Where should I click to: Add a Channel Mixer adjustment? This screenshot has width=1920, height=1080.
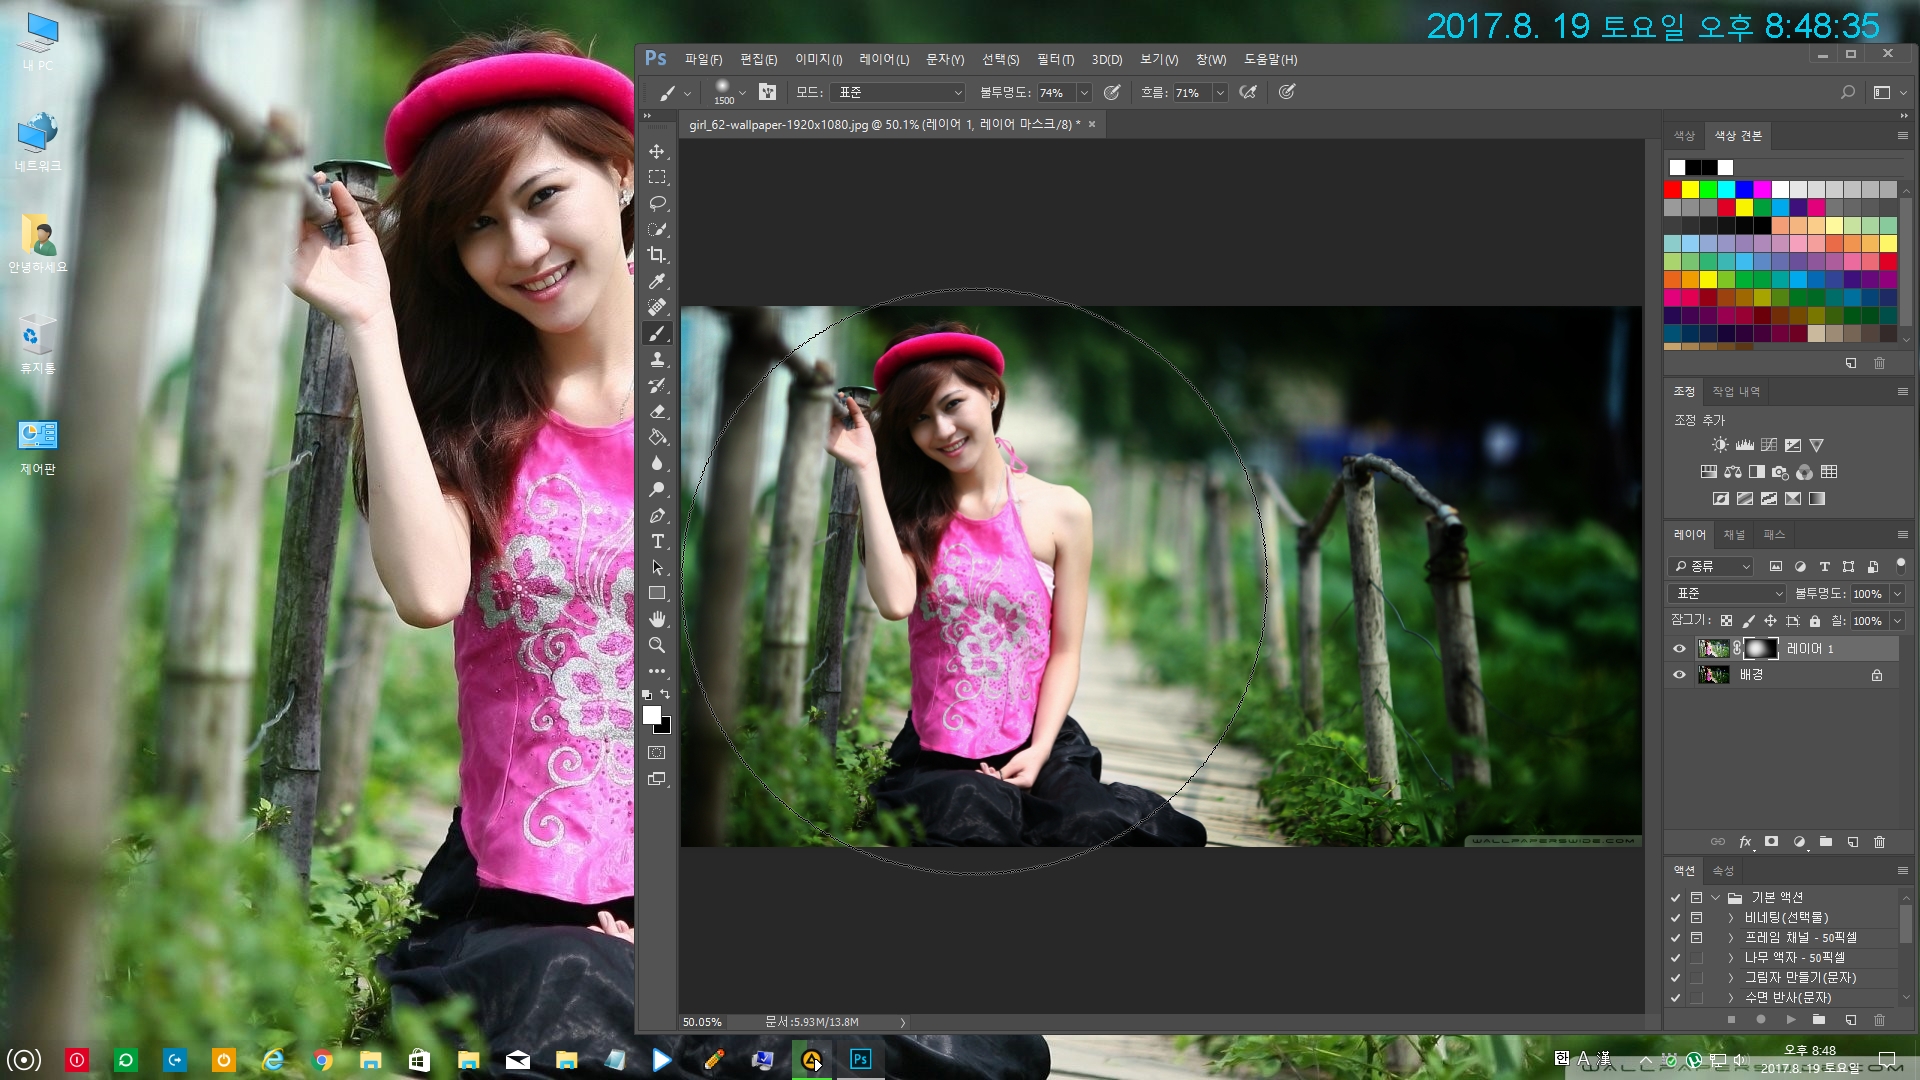pos(1805,472)
